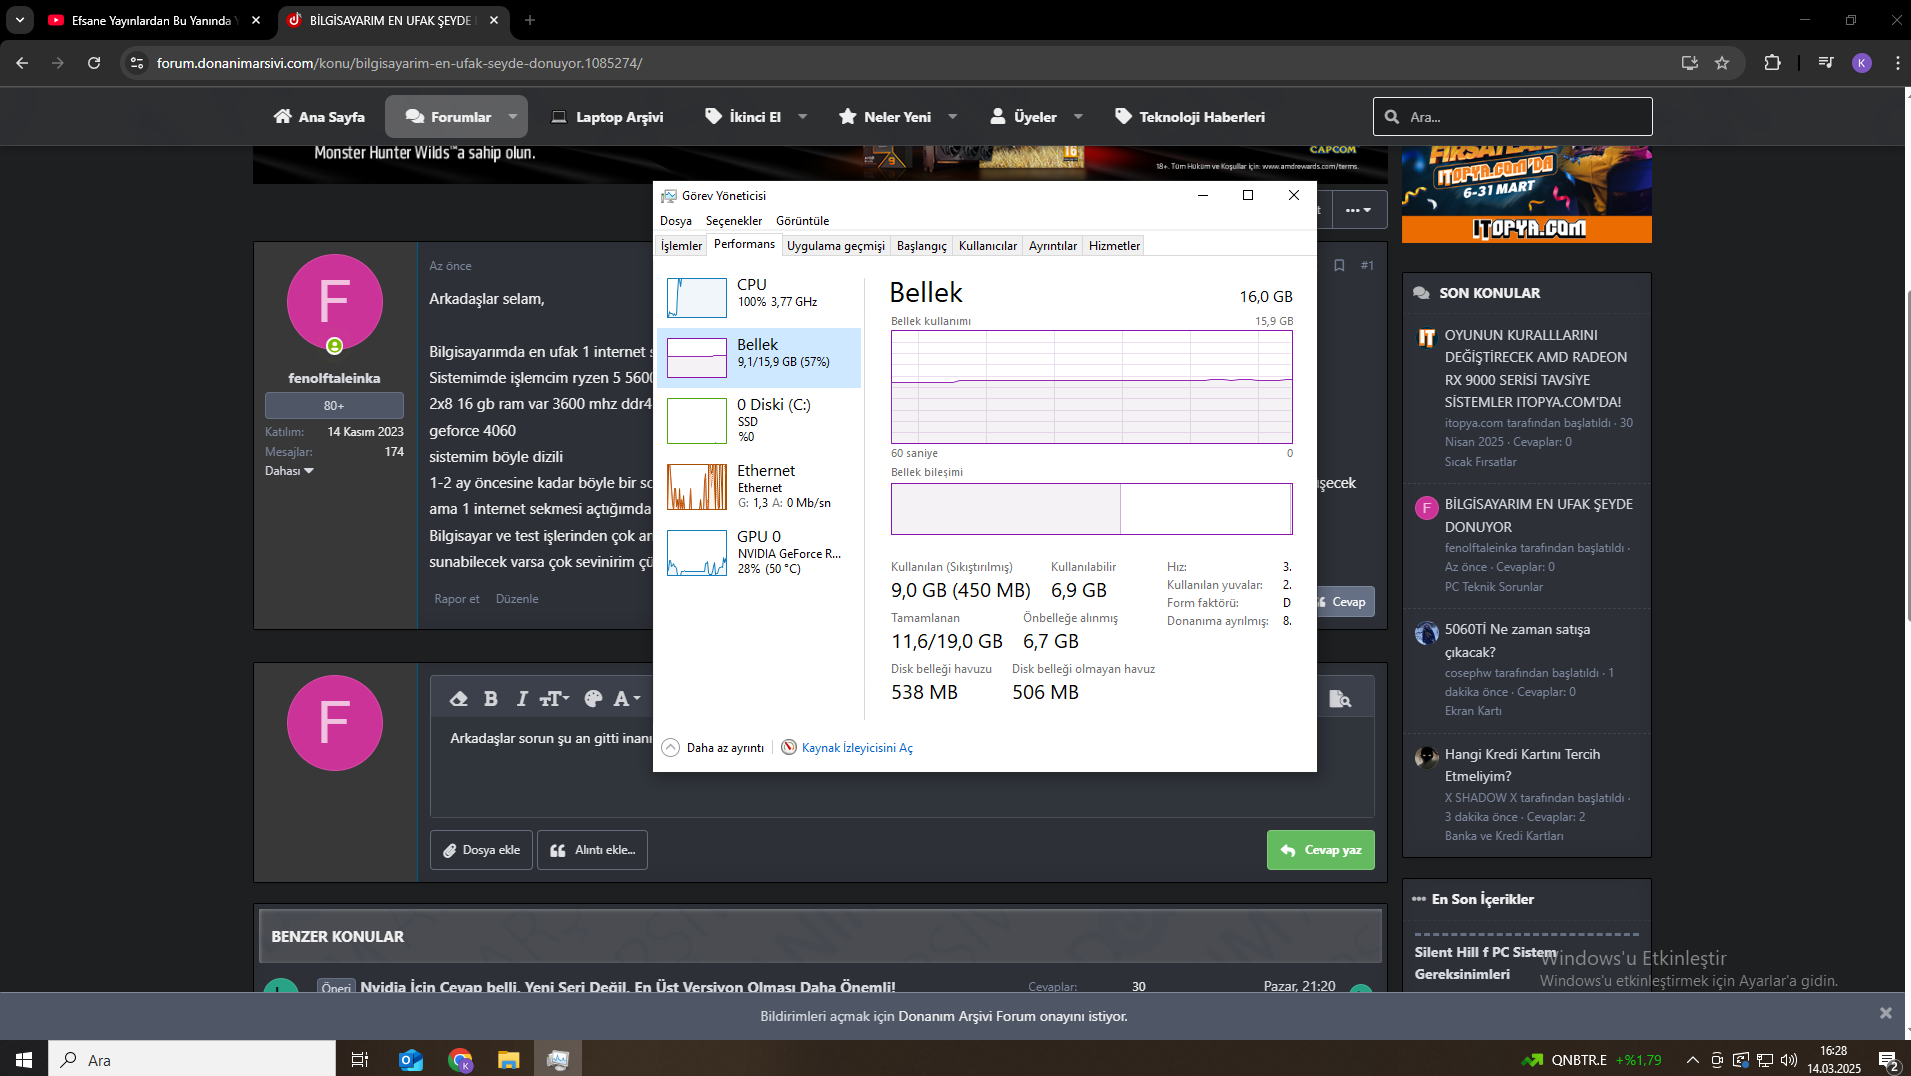Screen dimensions: 1911x1076
Task: Toggle bold formatting in reply editor
Action: (x=490, y=699)
